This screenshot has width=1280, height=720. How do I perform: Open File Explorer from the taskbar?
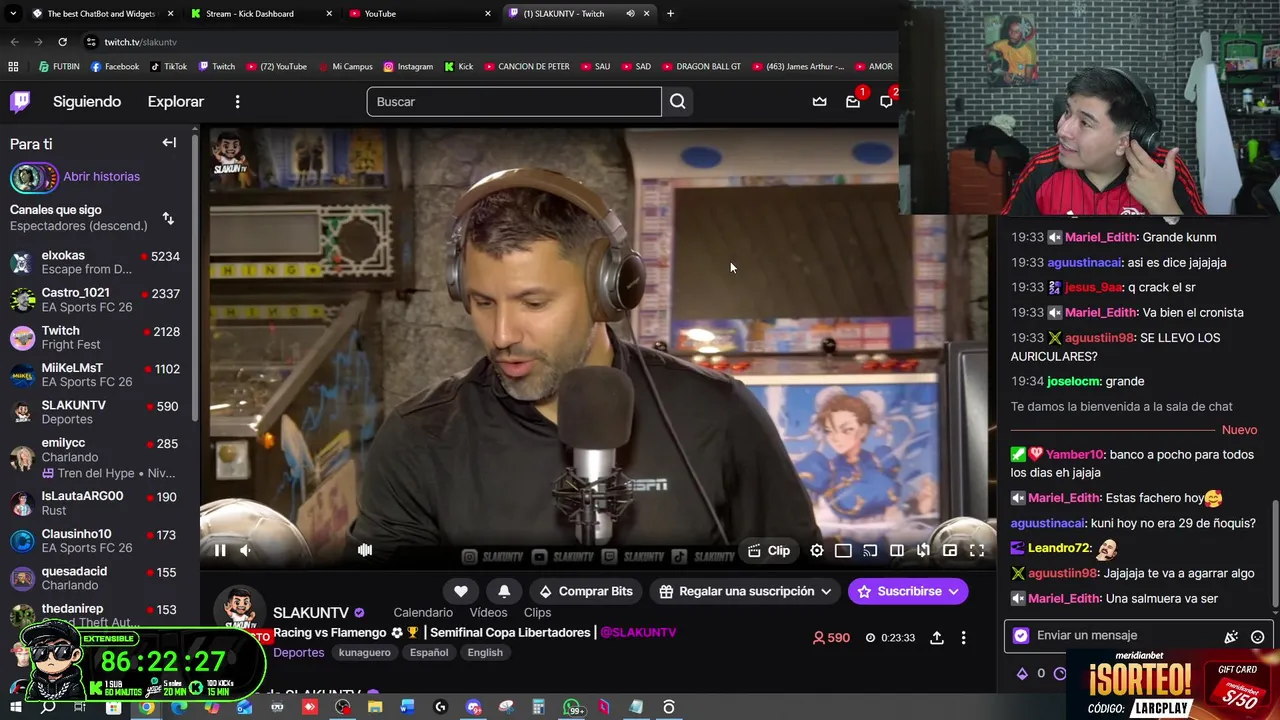tap(375, 707)
